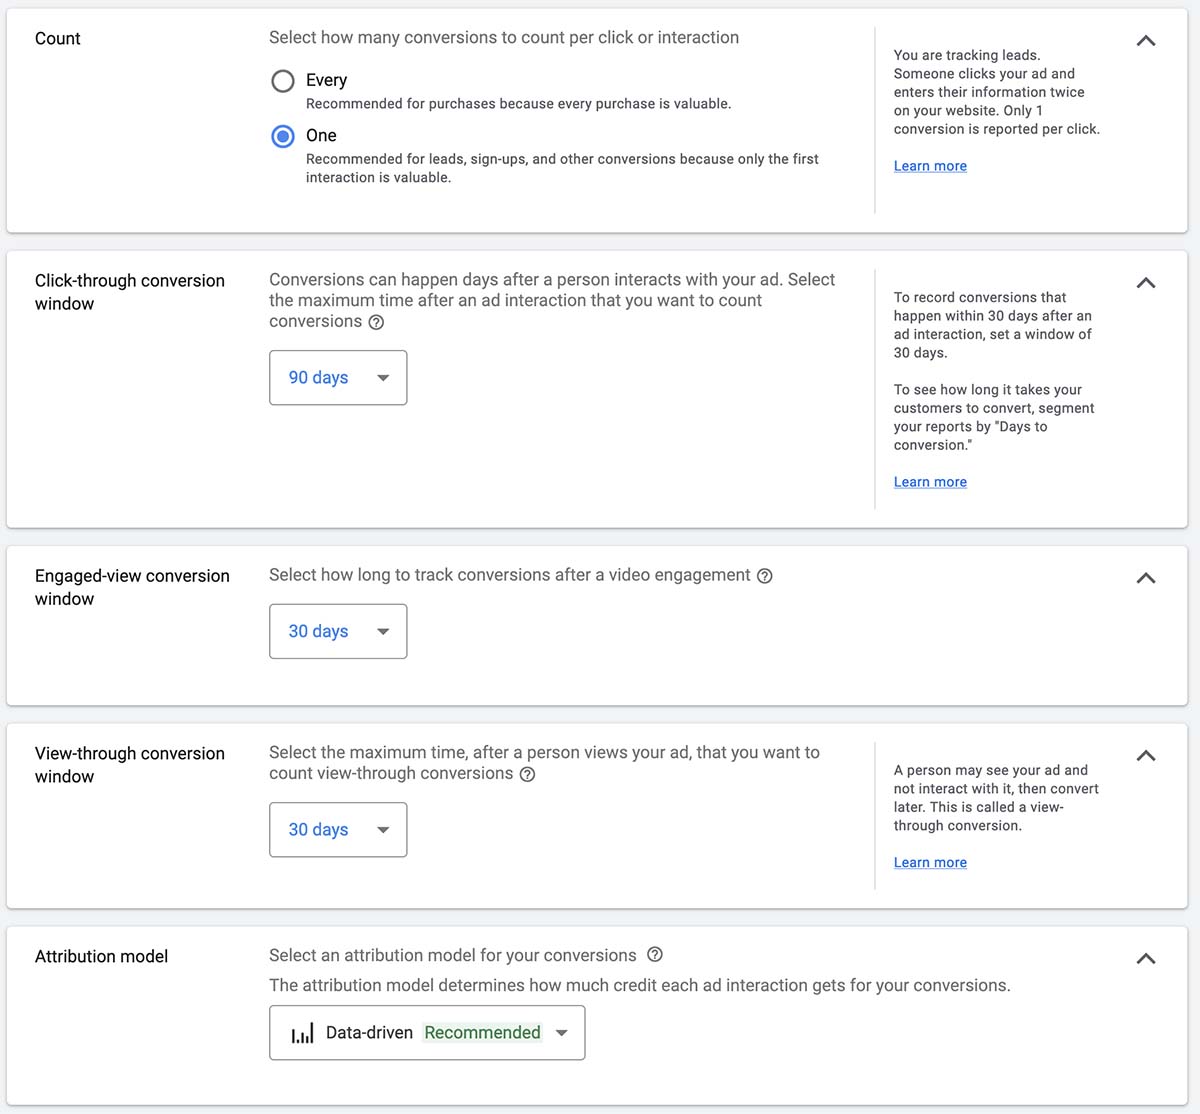Click 'Engaged-view conversion window' heading
This screenshot has height=1114, width=1200.
(132, 587)
